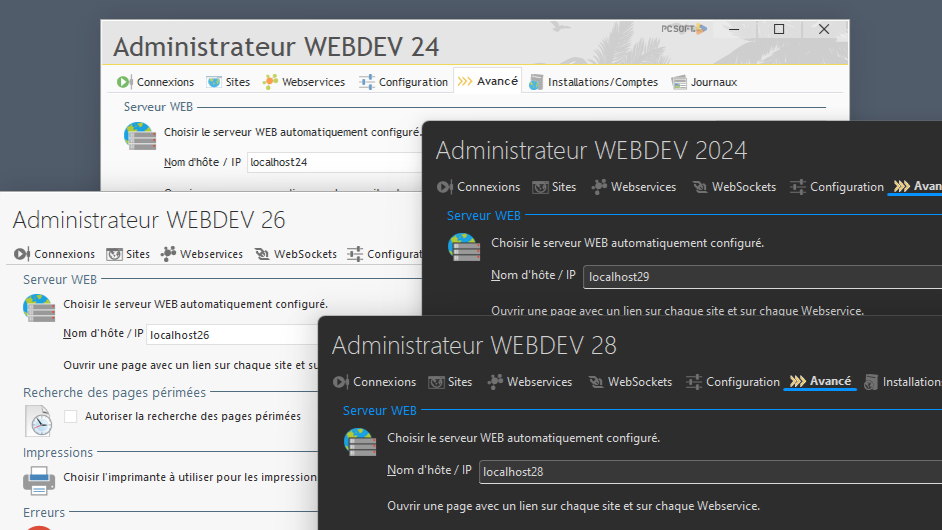Image resolution: width=942 pixels, height=530 pixels.
Task: Focus the localhost26 host name field
Action: (230, 335)
